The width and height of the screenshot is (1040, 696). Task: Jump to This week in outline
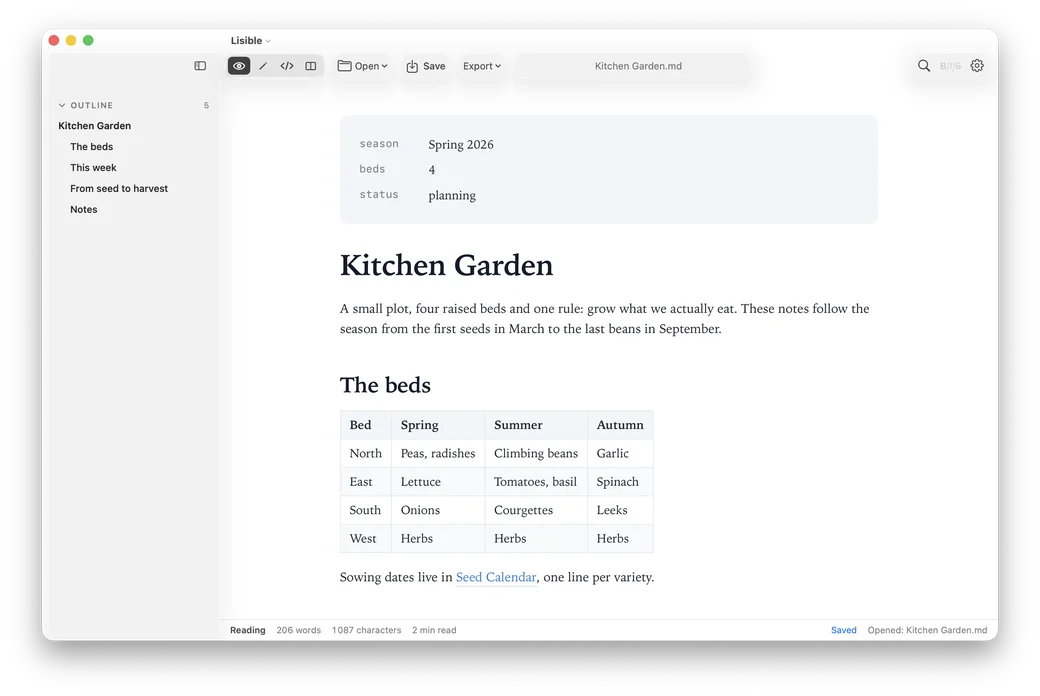point(93,167)
